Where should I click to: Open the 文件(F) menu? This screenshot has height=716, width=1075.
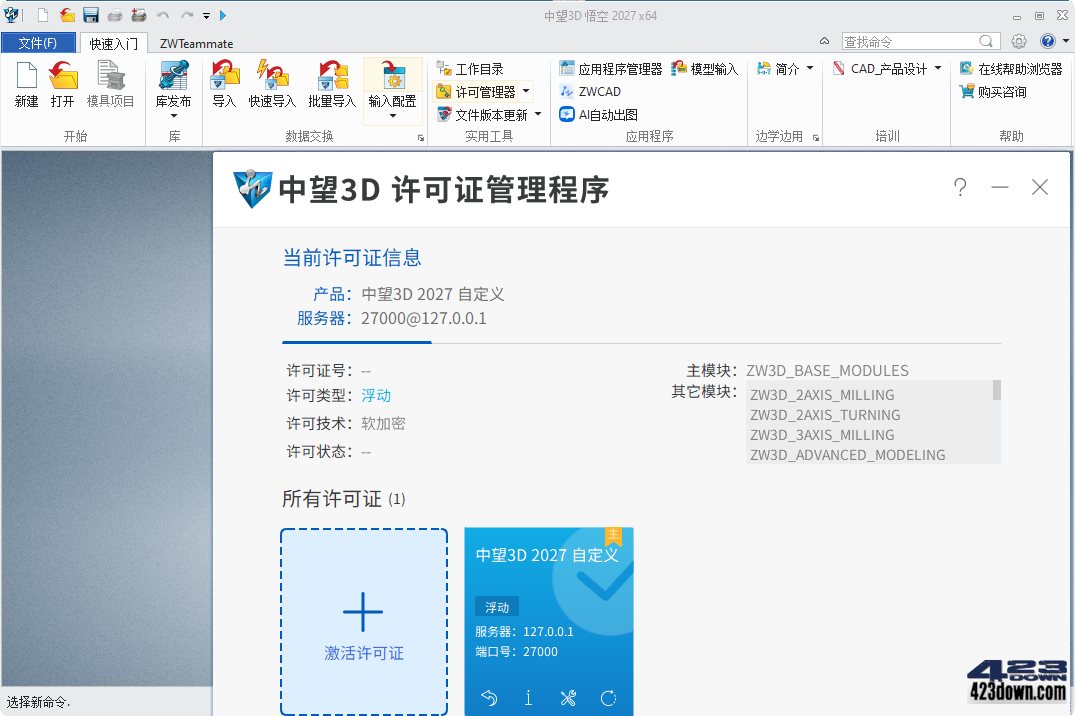tap(38, 43)
